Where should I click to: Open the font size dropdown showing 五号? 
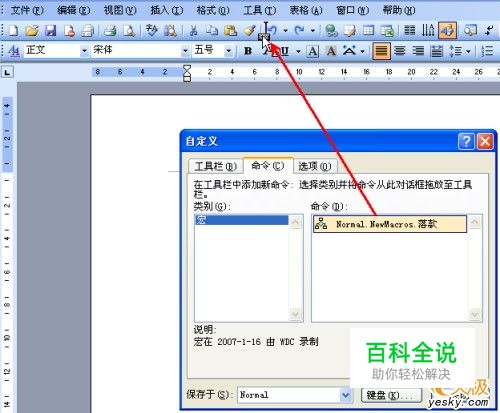[228, 51]
